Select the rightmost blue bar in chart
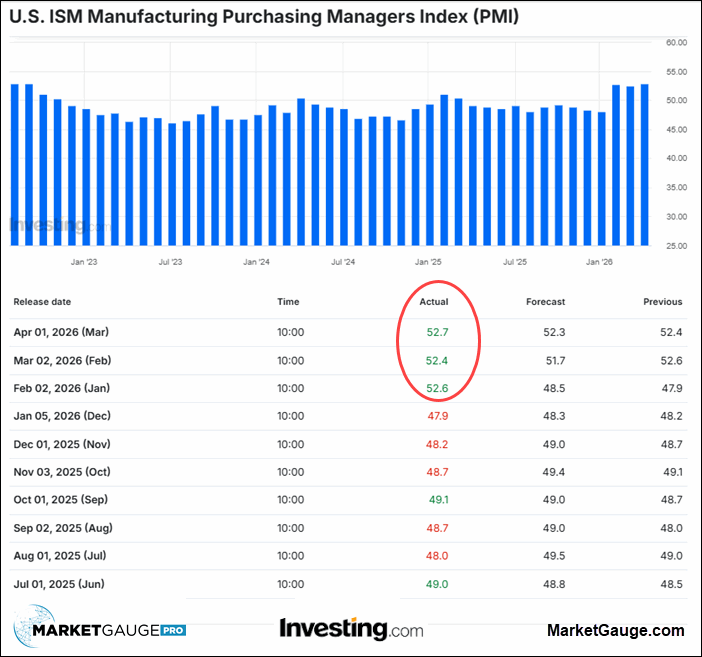 click(644, 165)
